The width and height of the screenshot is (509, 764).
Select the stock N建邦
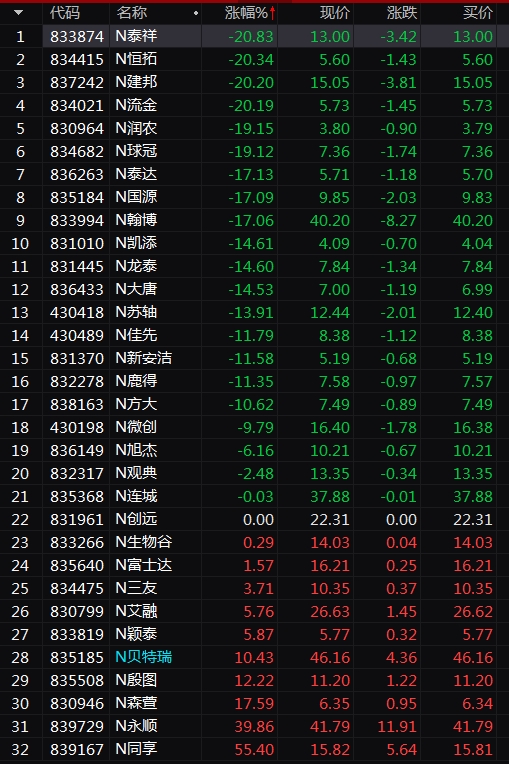136,82
